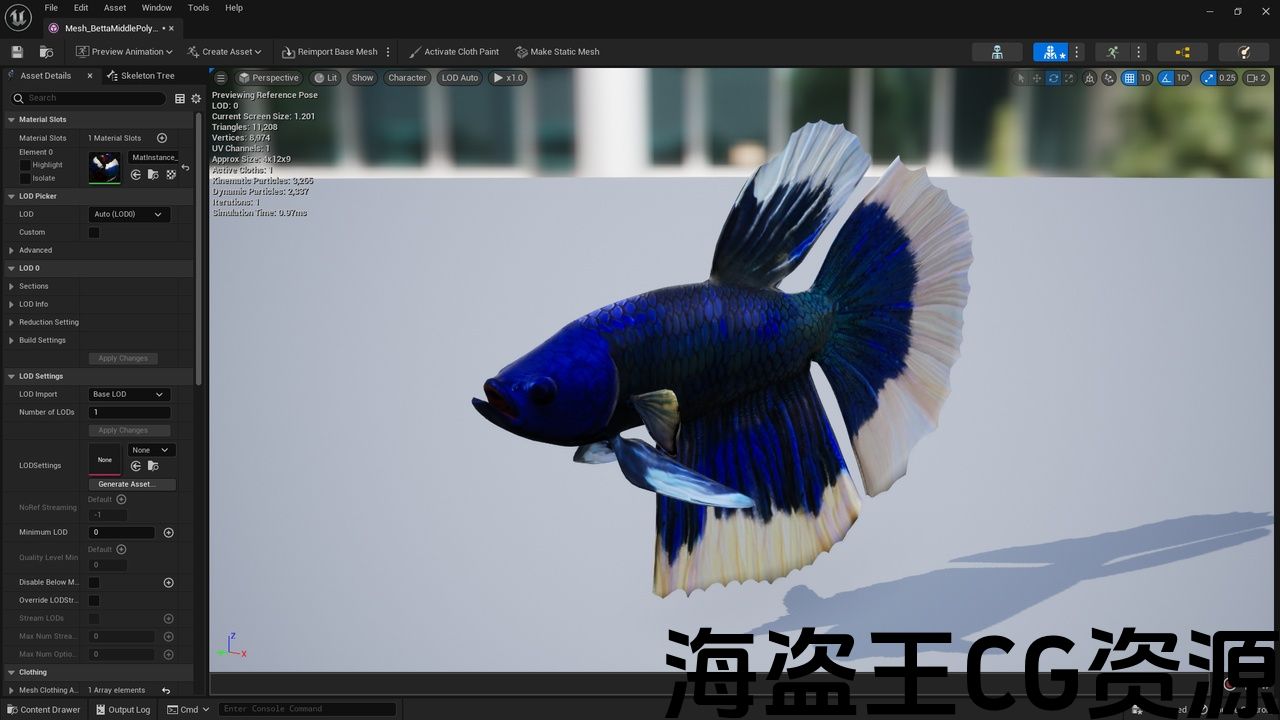Click the material thumbnail for Element 0
Image resolution: width=1280 pixels, height=720 pixels.
point(104,167)
